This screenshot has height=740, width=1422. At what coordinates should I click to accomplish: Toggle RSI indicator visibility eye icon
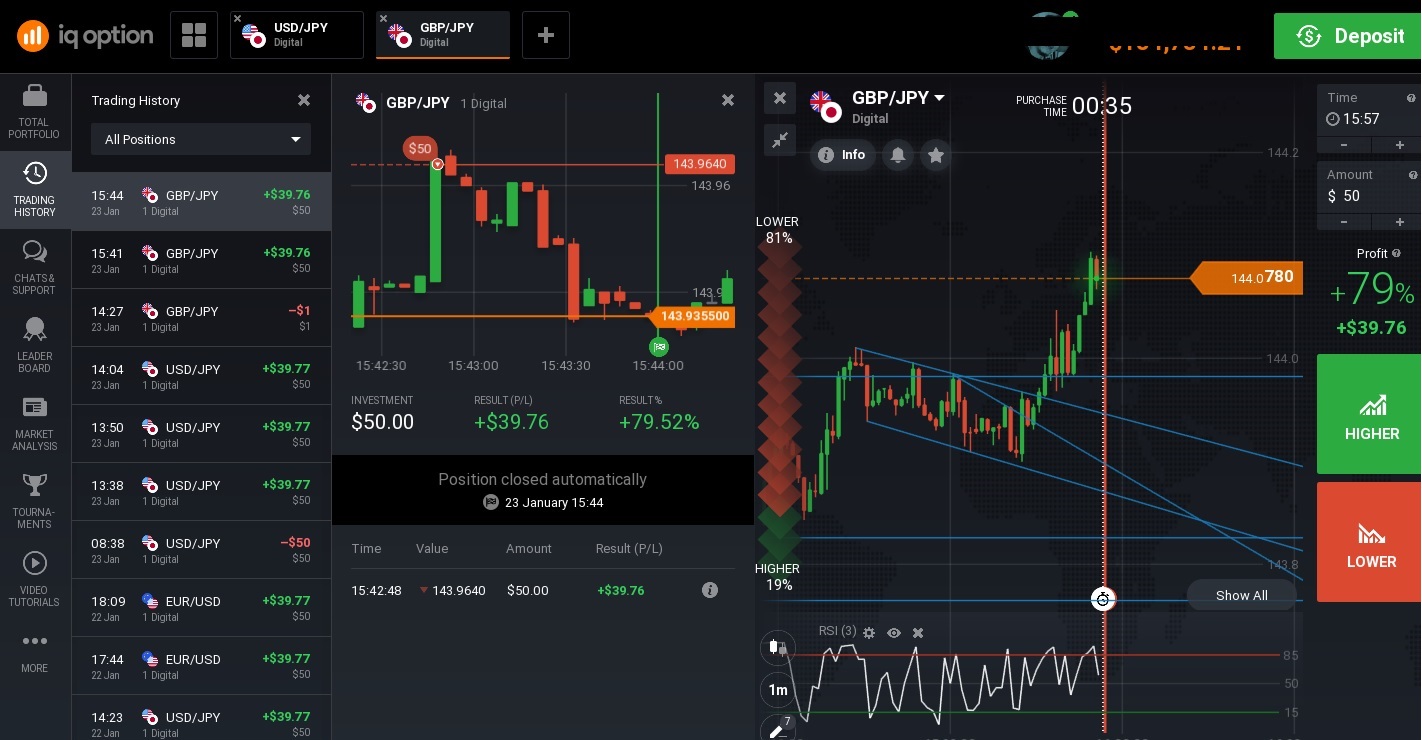point(894,633)
